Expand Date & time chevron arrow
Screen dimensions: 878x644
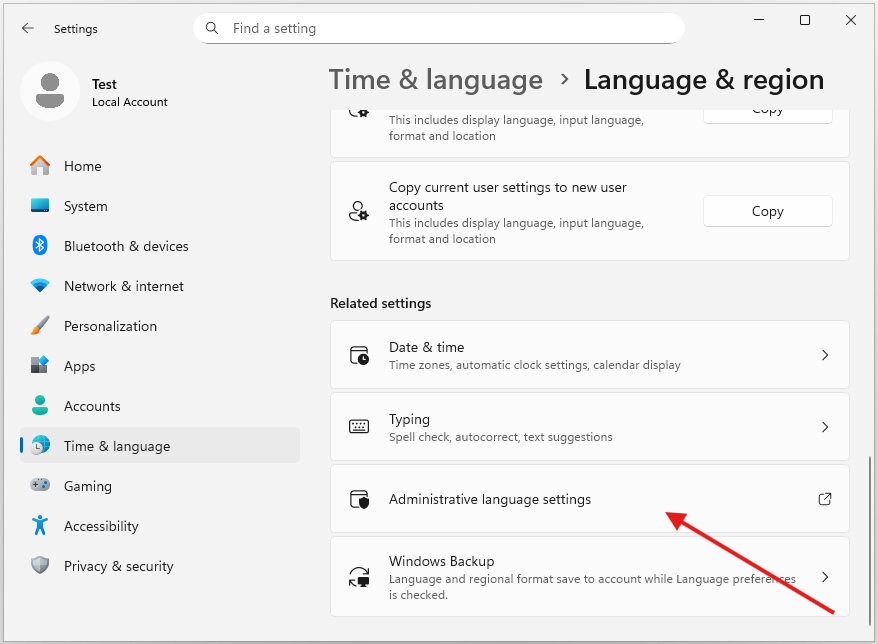[x=825, y=355]
